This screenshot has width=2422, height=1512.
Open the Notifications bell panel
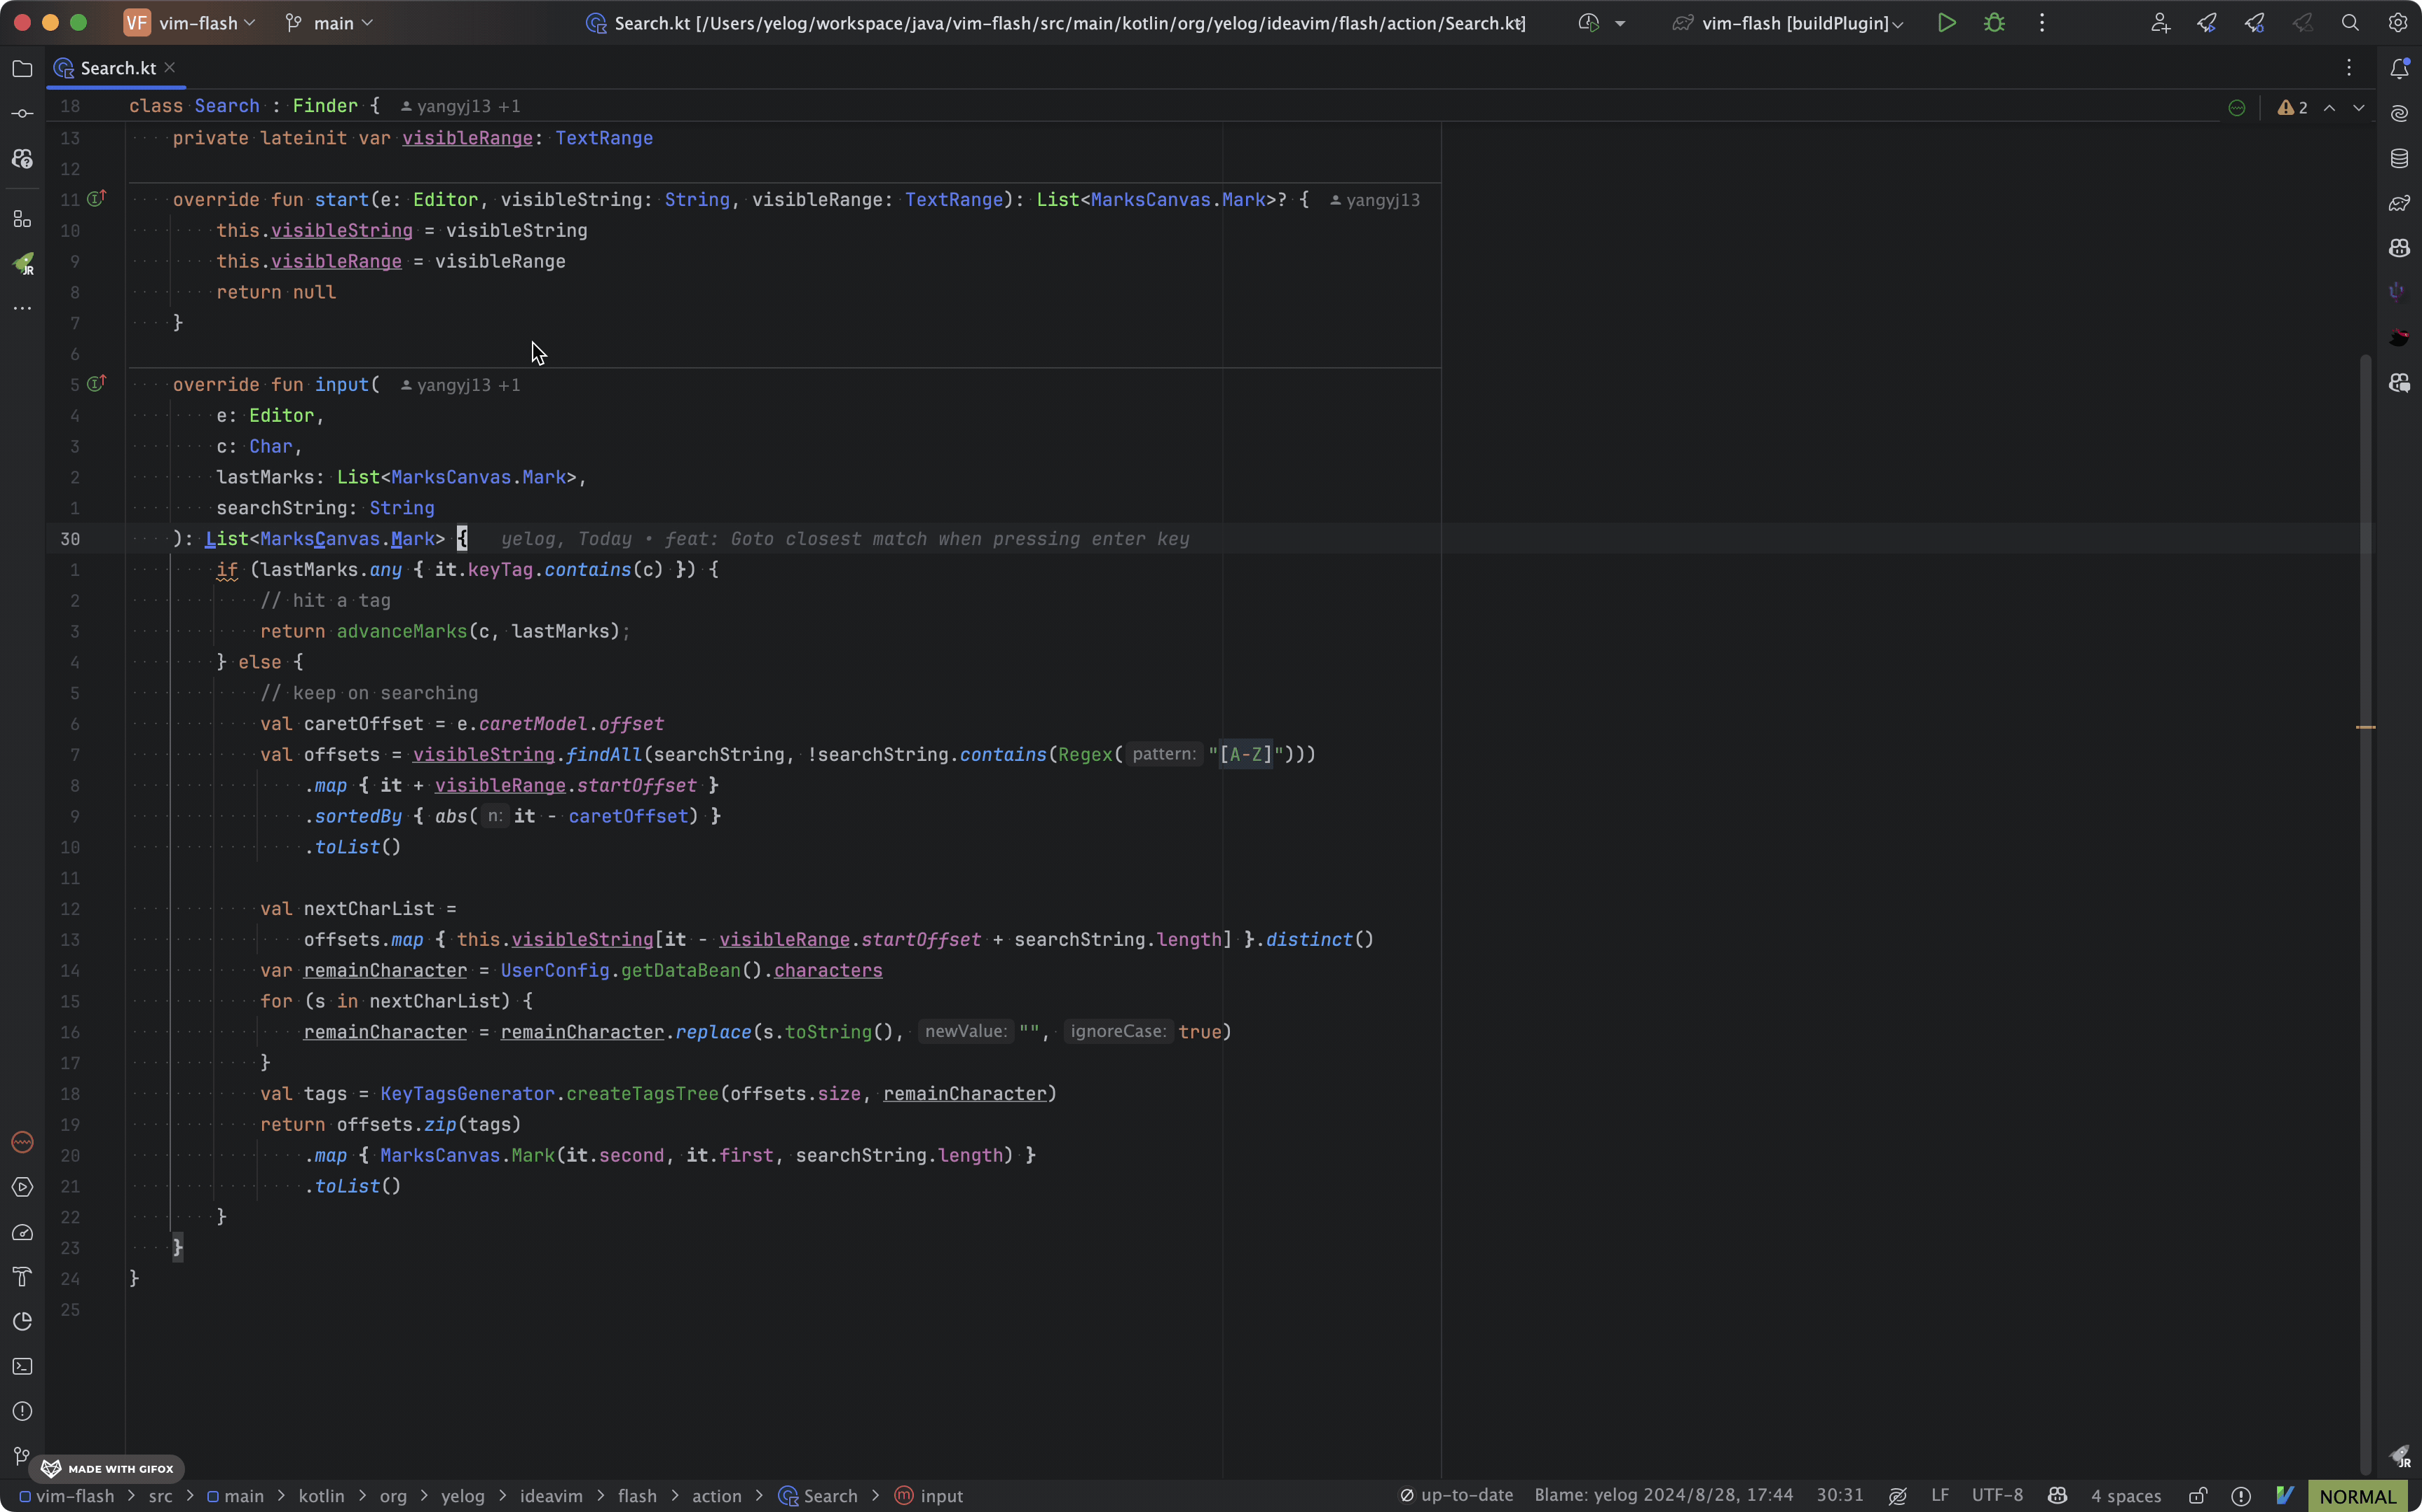(2399, 69)
